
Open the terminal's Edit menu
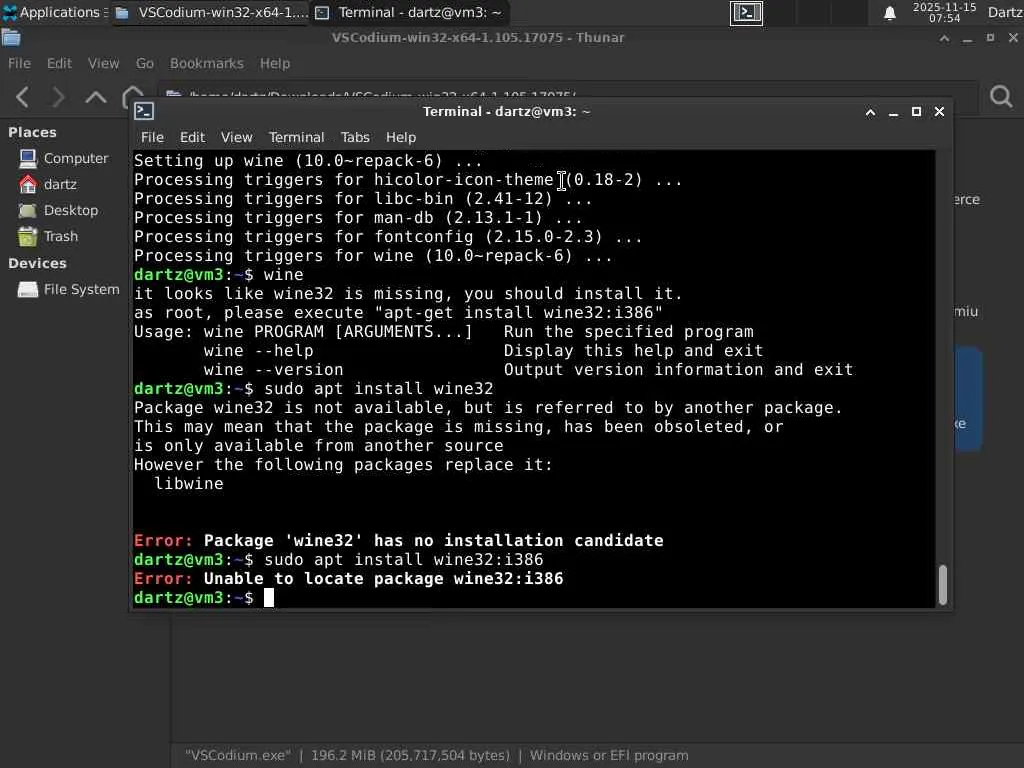point(192,137)
